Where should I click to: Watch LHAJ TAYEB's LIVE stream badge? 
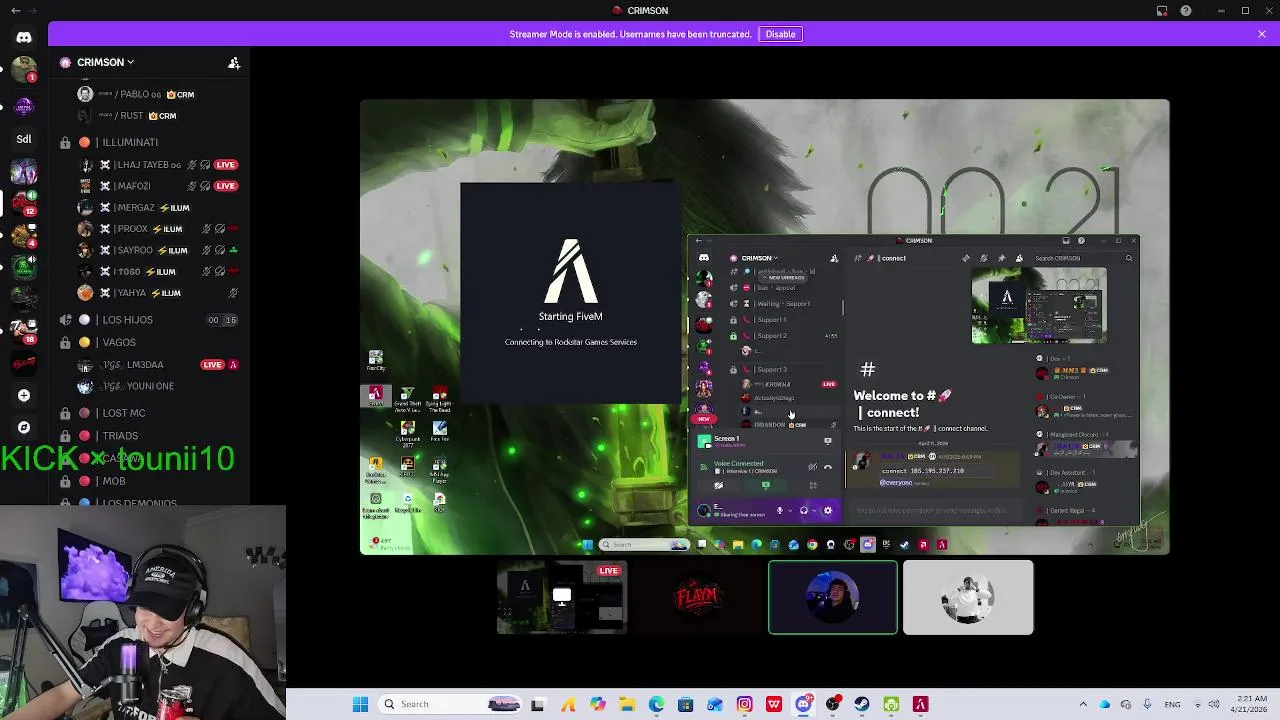226,165
